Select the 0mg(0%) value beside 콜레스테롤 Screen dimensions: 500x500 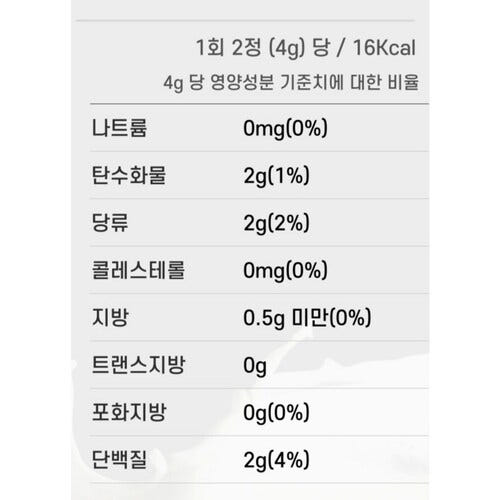(285, 271)
